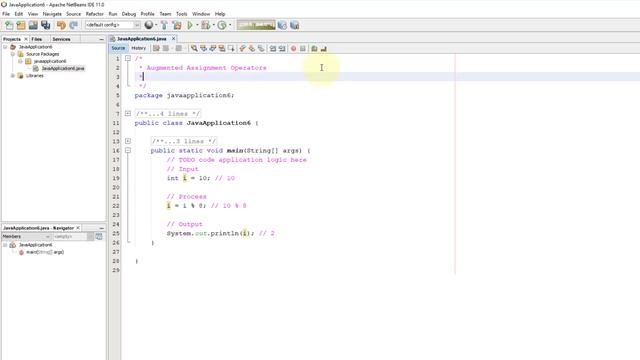Open the default config combo box

click(113, 25)
